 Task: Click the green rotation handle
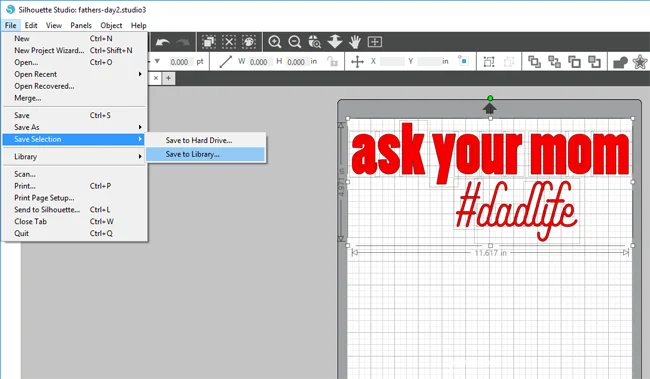coord(490,98)
